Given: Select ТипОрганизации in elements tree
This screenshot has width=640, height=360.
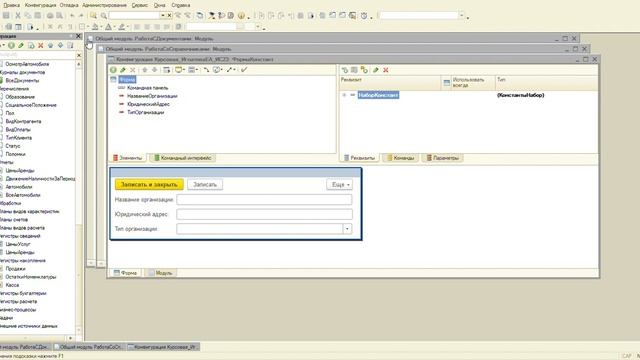Looking at the screenshot, I should pyautogui.click(x=145, y=112).
